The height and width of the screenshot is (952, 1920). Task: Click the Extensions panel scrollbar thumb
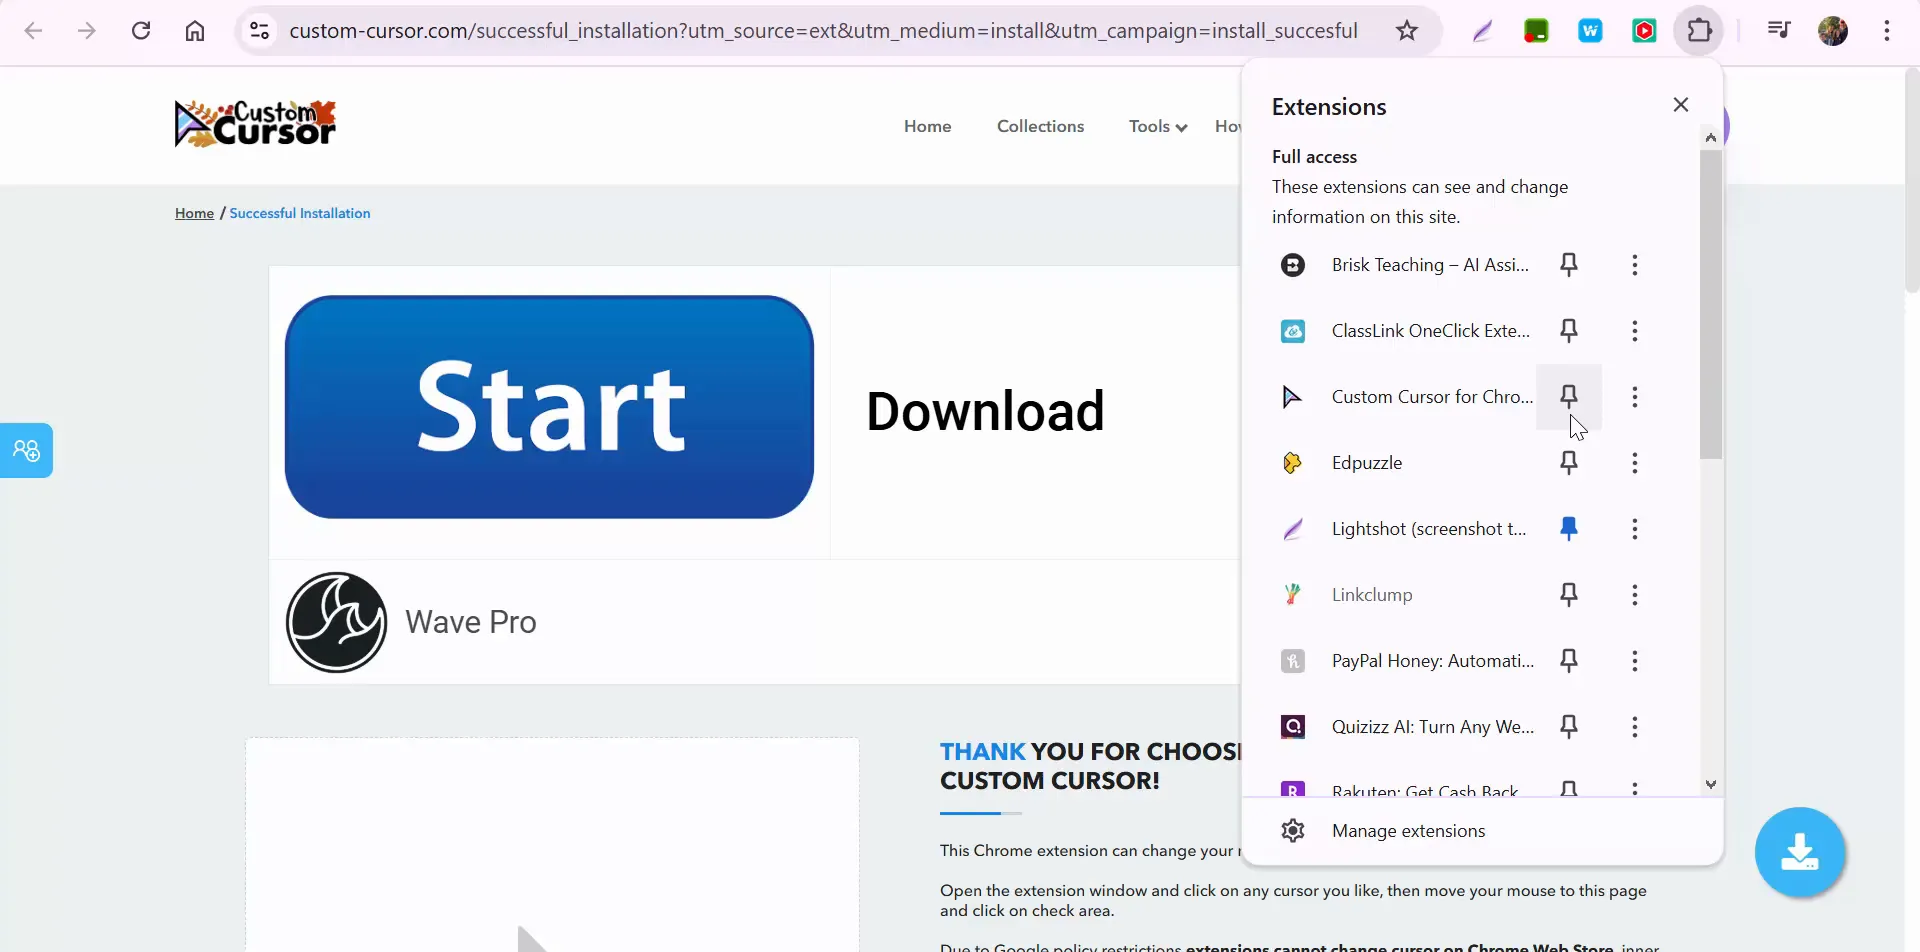click(x=1711, y=305)
